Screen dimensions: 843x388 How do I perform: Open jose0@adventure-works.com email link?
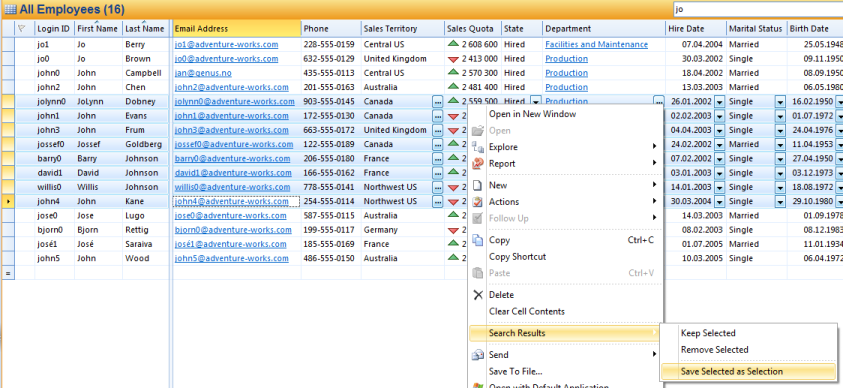click(x=230, y=215)
